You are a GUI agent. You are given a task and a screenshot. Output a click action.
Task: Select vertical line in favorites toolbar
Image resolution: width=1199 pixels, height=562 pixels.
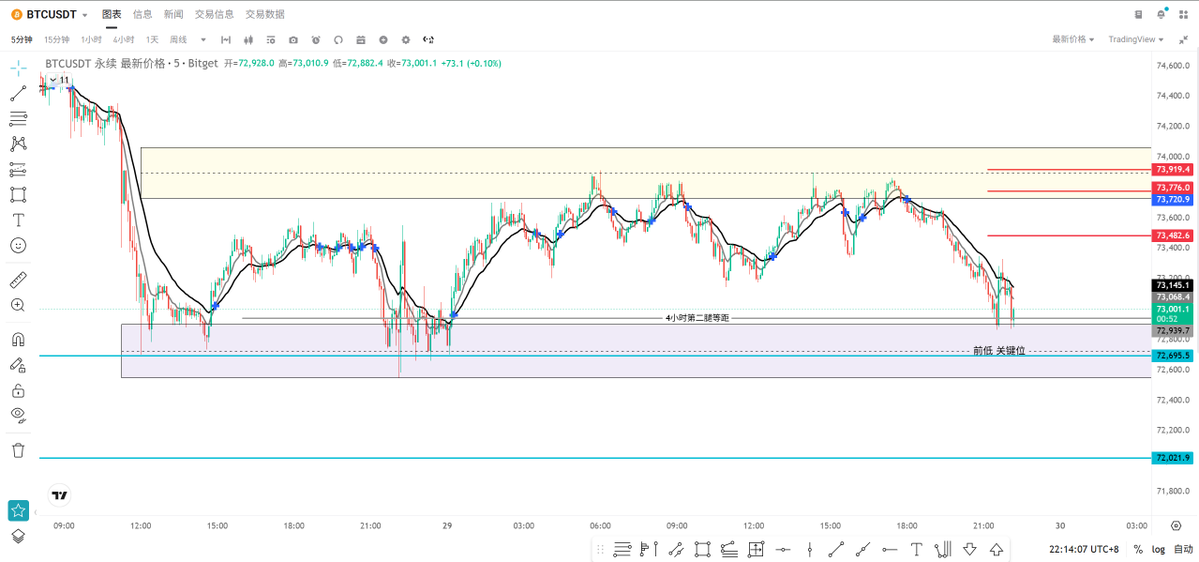(810, 548)
